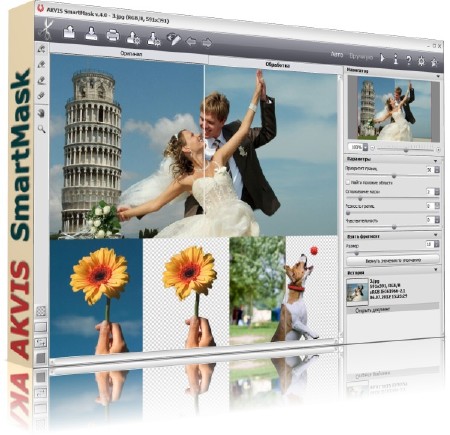Click the star icon in the top toolbar
Screen dimensions: 450x435
[434, 62]
